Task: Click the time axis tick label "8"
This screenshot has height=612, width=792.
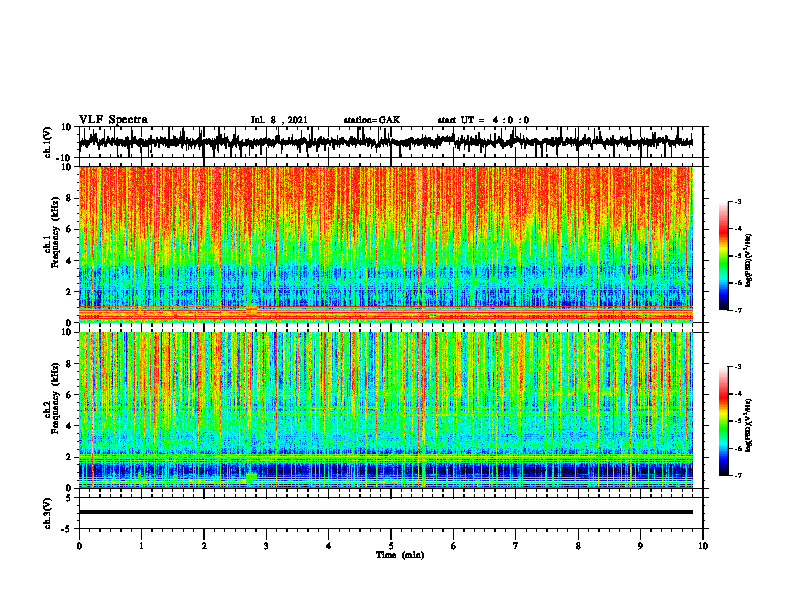Action: (578, 546)
